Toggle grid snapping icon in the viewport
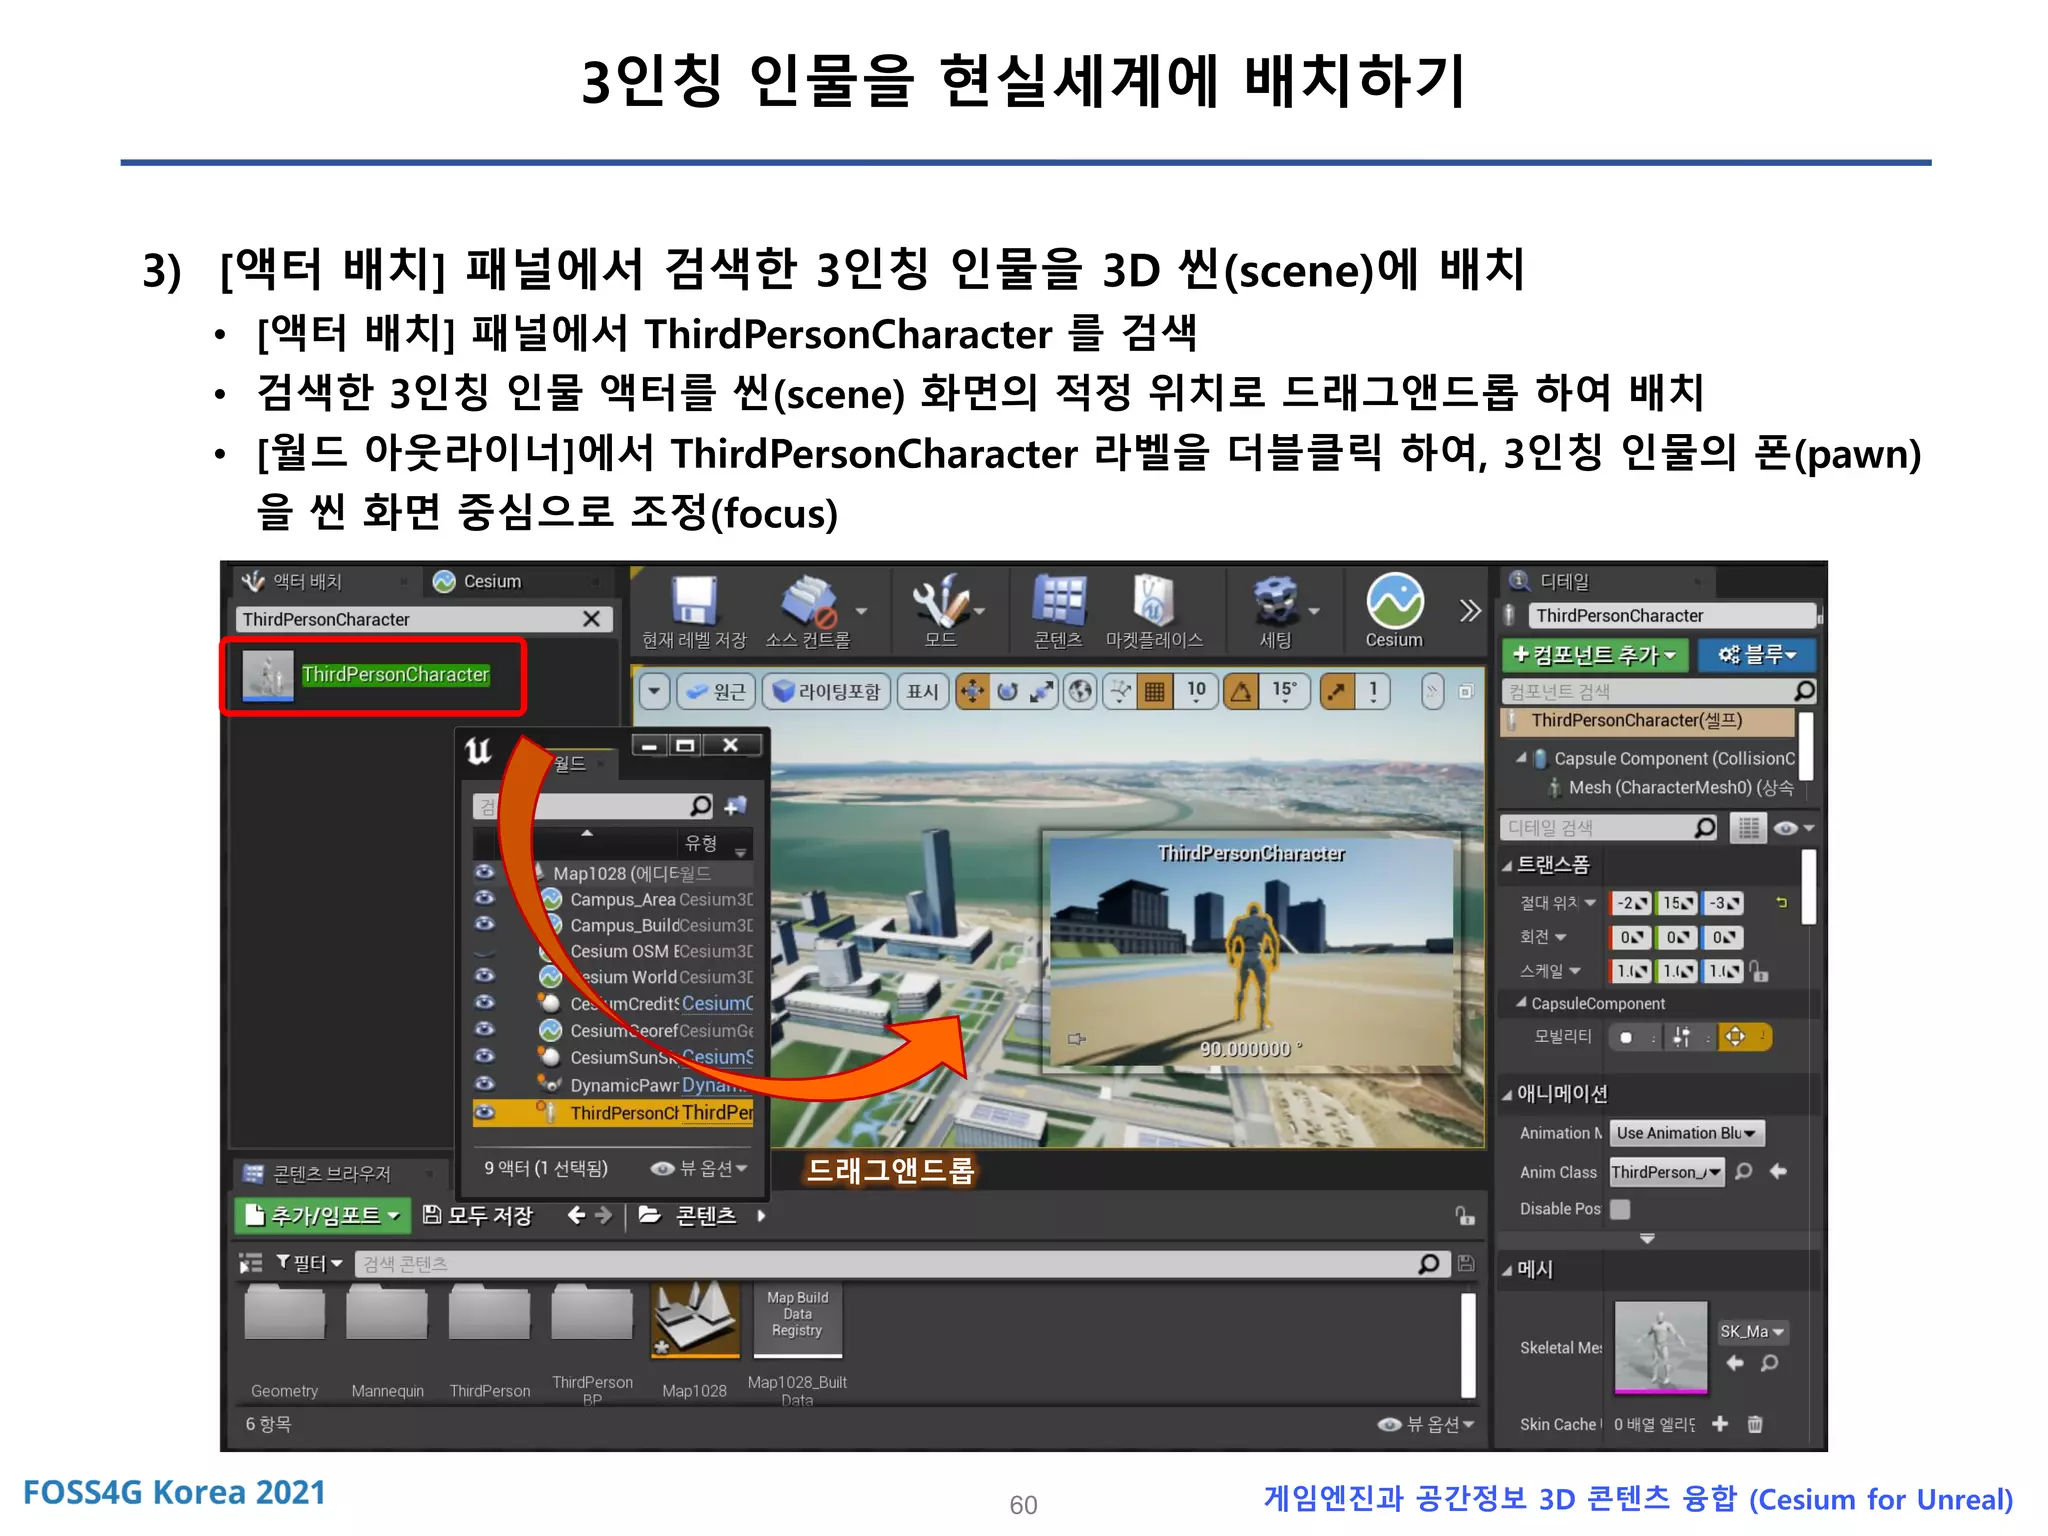 click(1154, 691)
